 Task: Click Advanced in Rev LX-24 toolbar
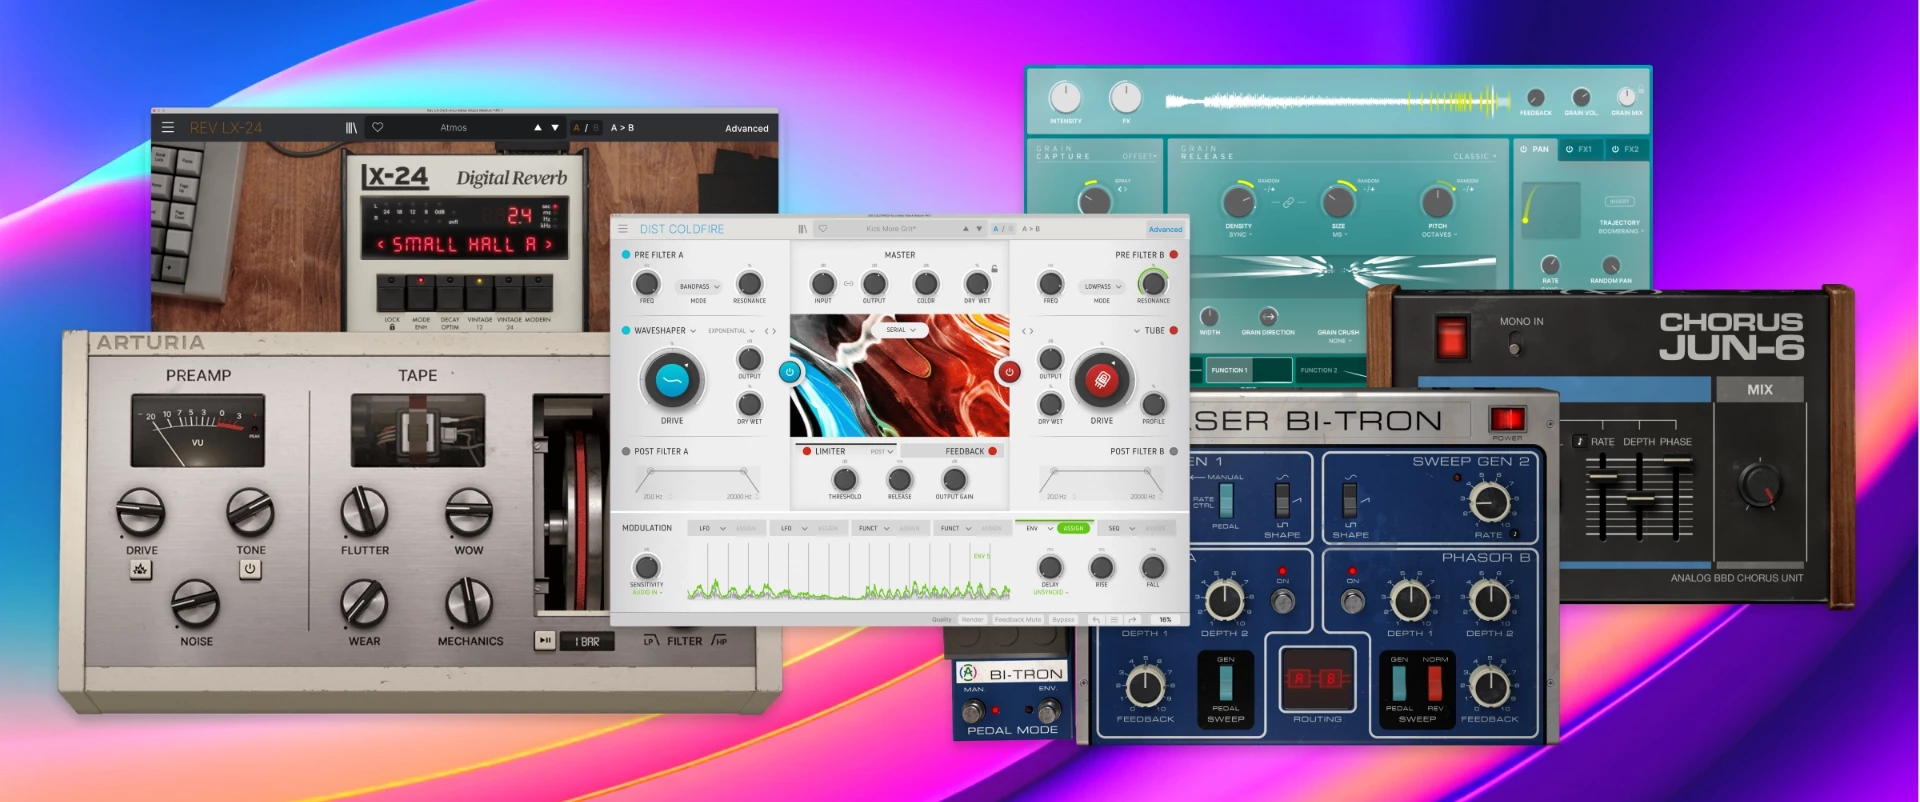tap(746, 128)
